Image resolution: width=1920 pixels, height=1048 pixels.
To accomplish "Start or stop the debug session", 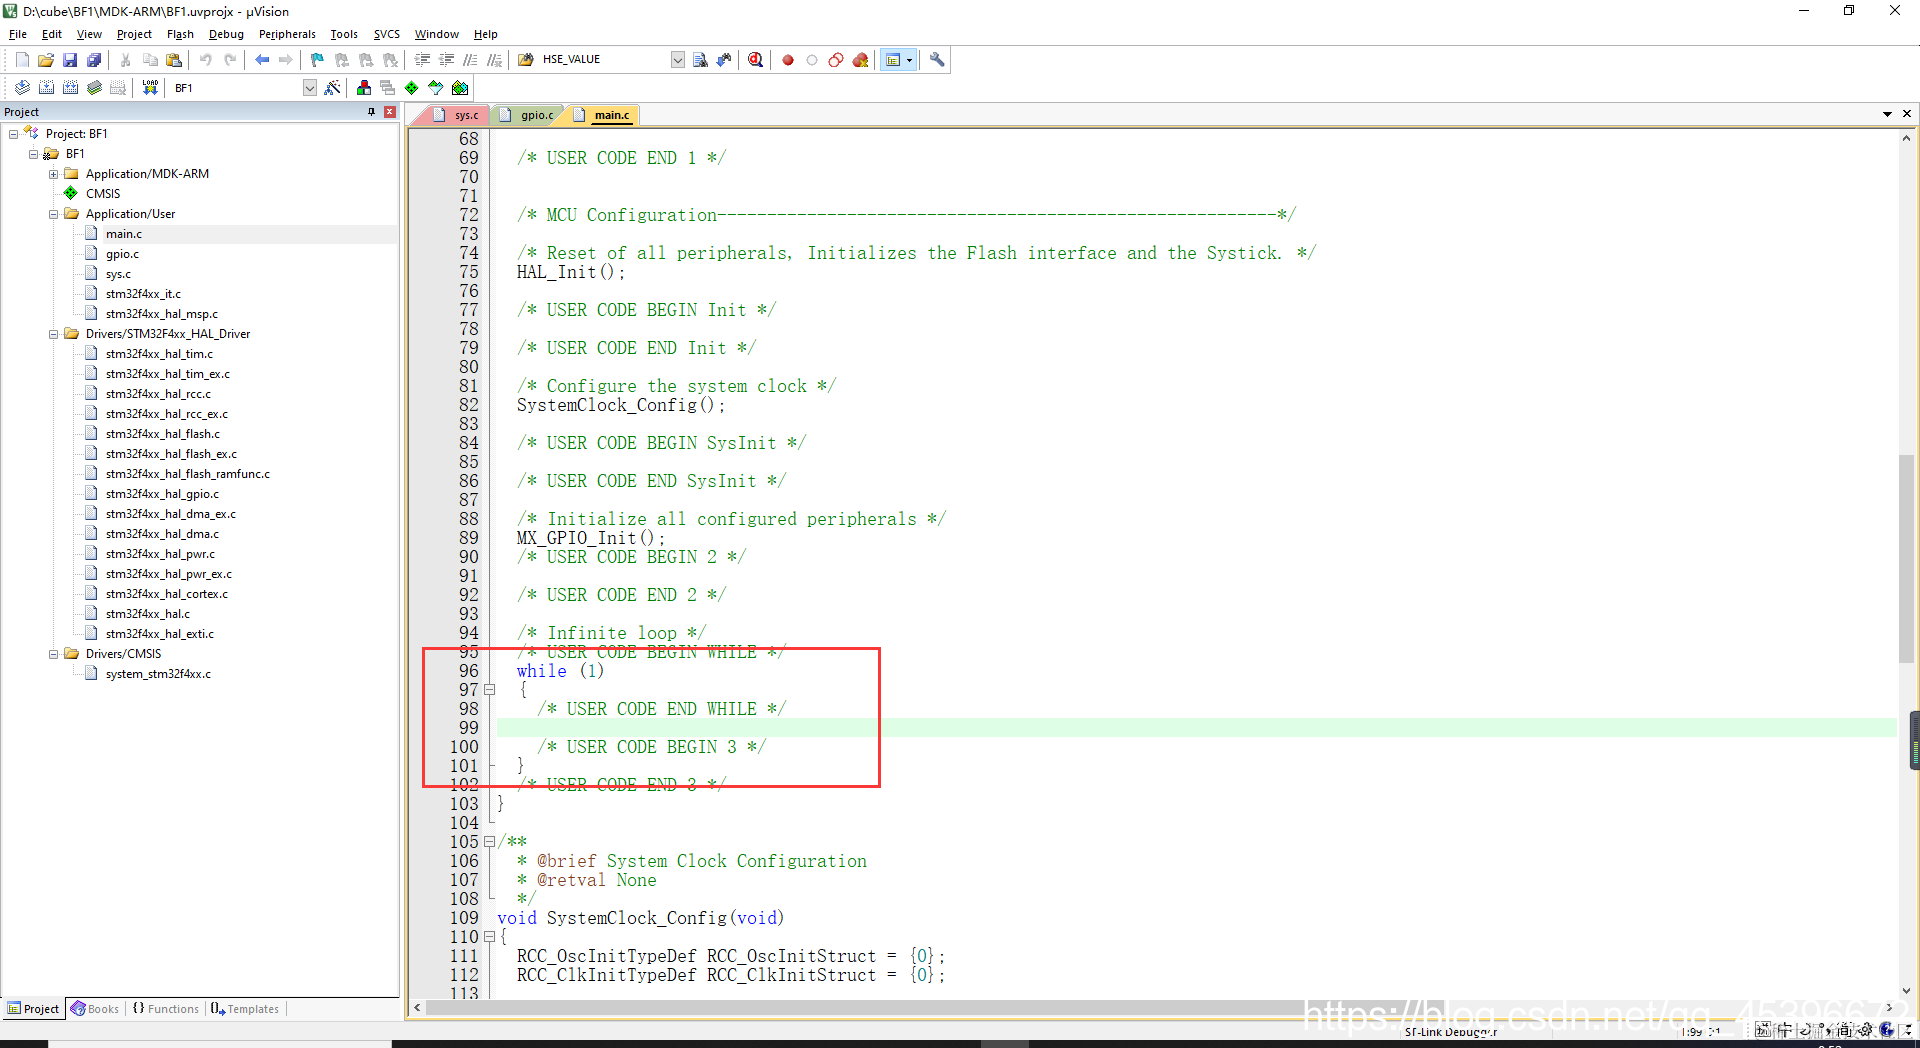I will pos(756,60).
